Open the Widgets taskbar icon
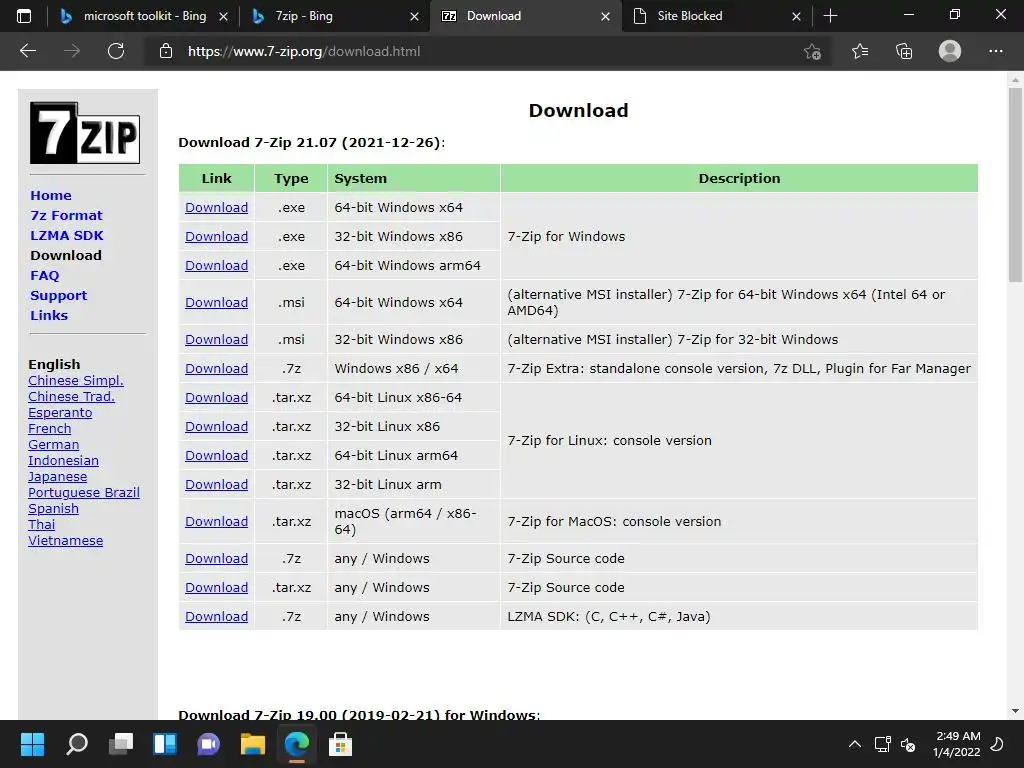Screen dimensions: 1024x768 point(165,744)
